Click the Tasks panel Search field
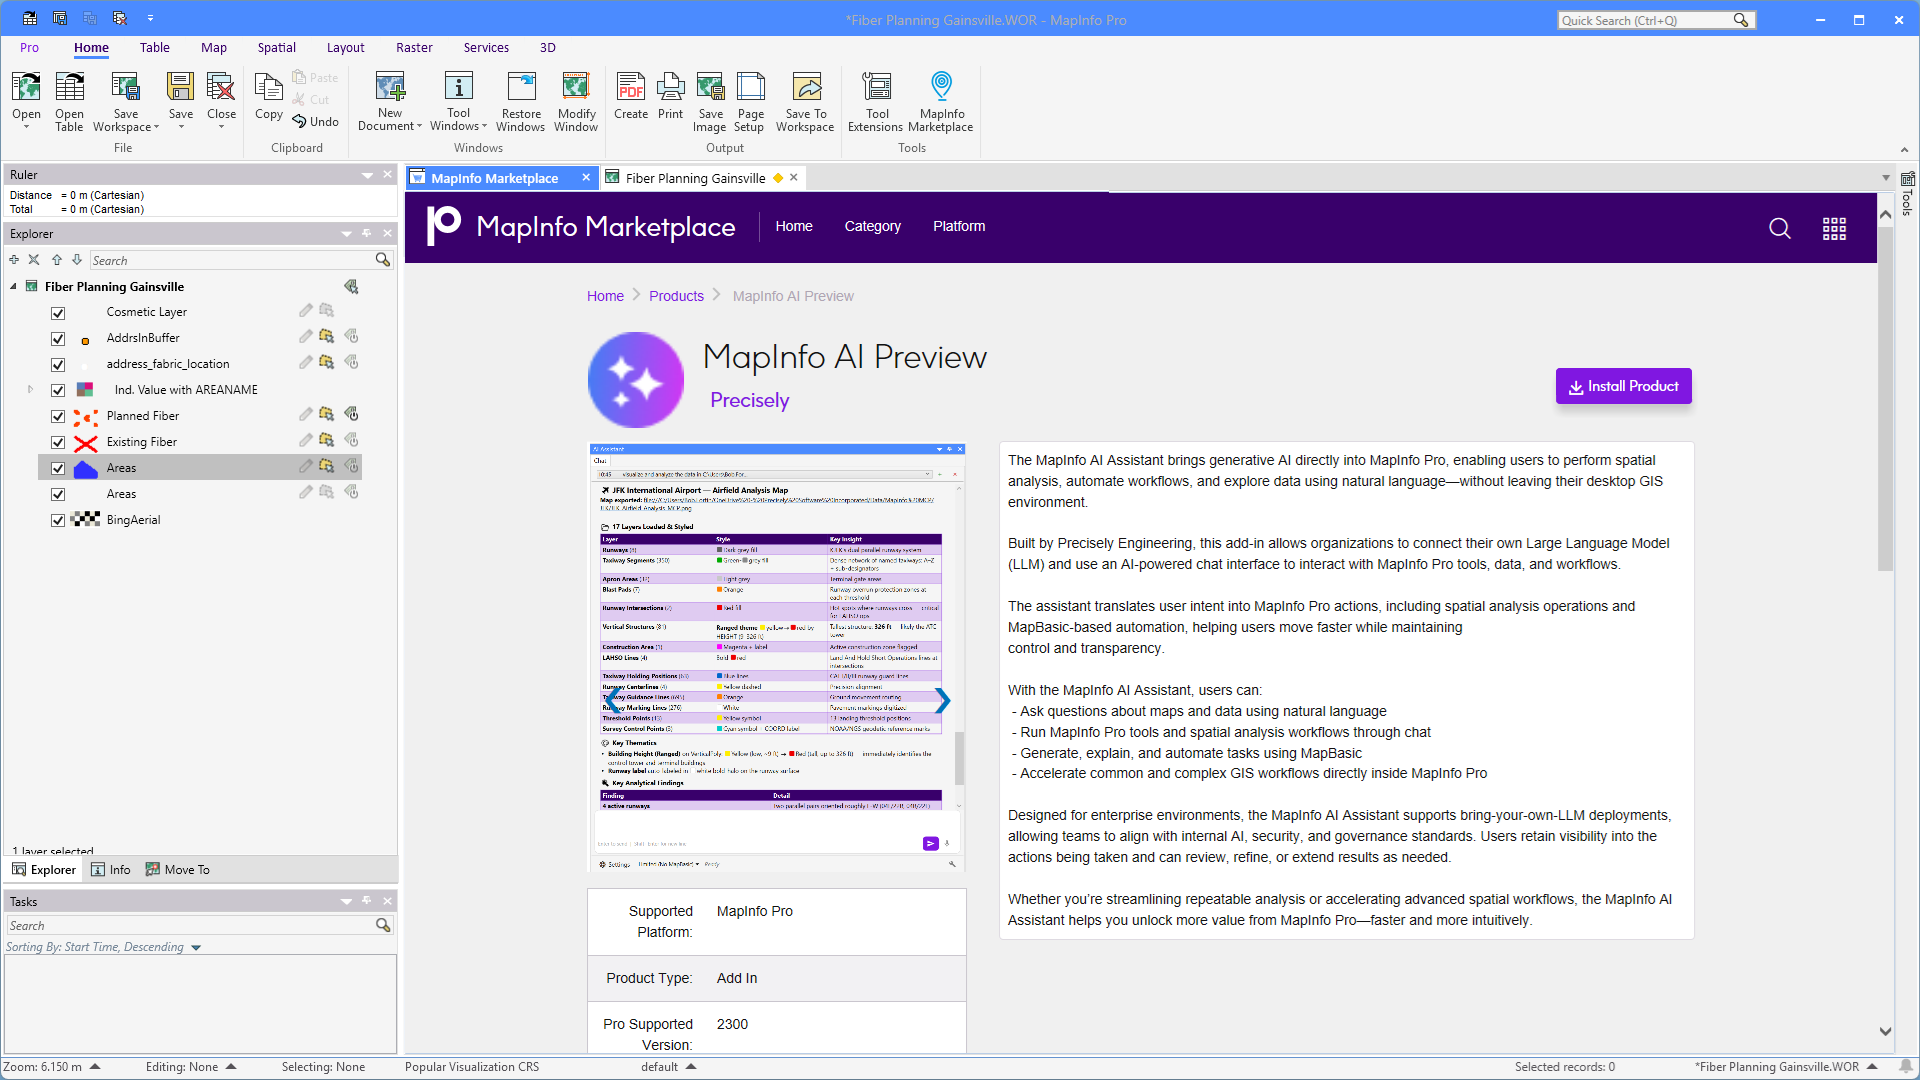The height and width of the screenshot is (1080, 1920). (x=190, y=926)
